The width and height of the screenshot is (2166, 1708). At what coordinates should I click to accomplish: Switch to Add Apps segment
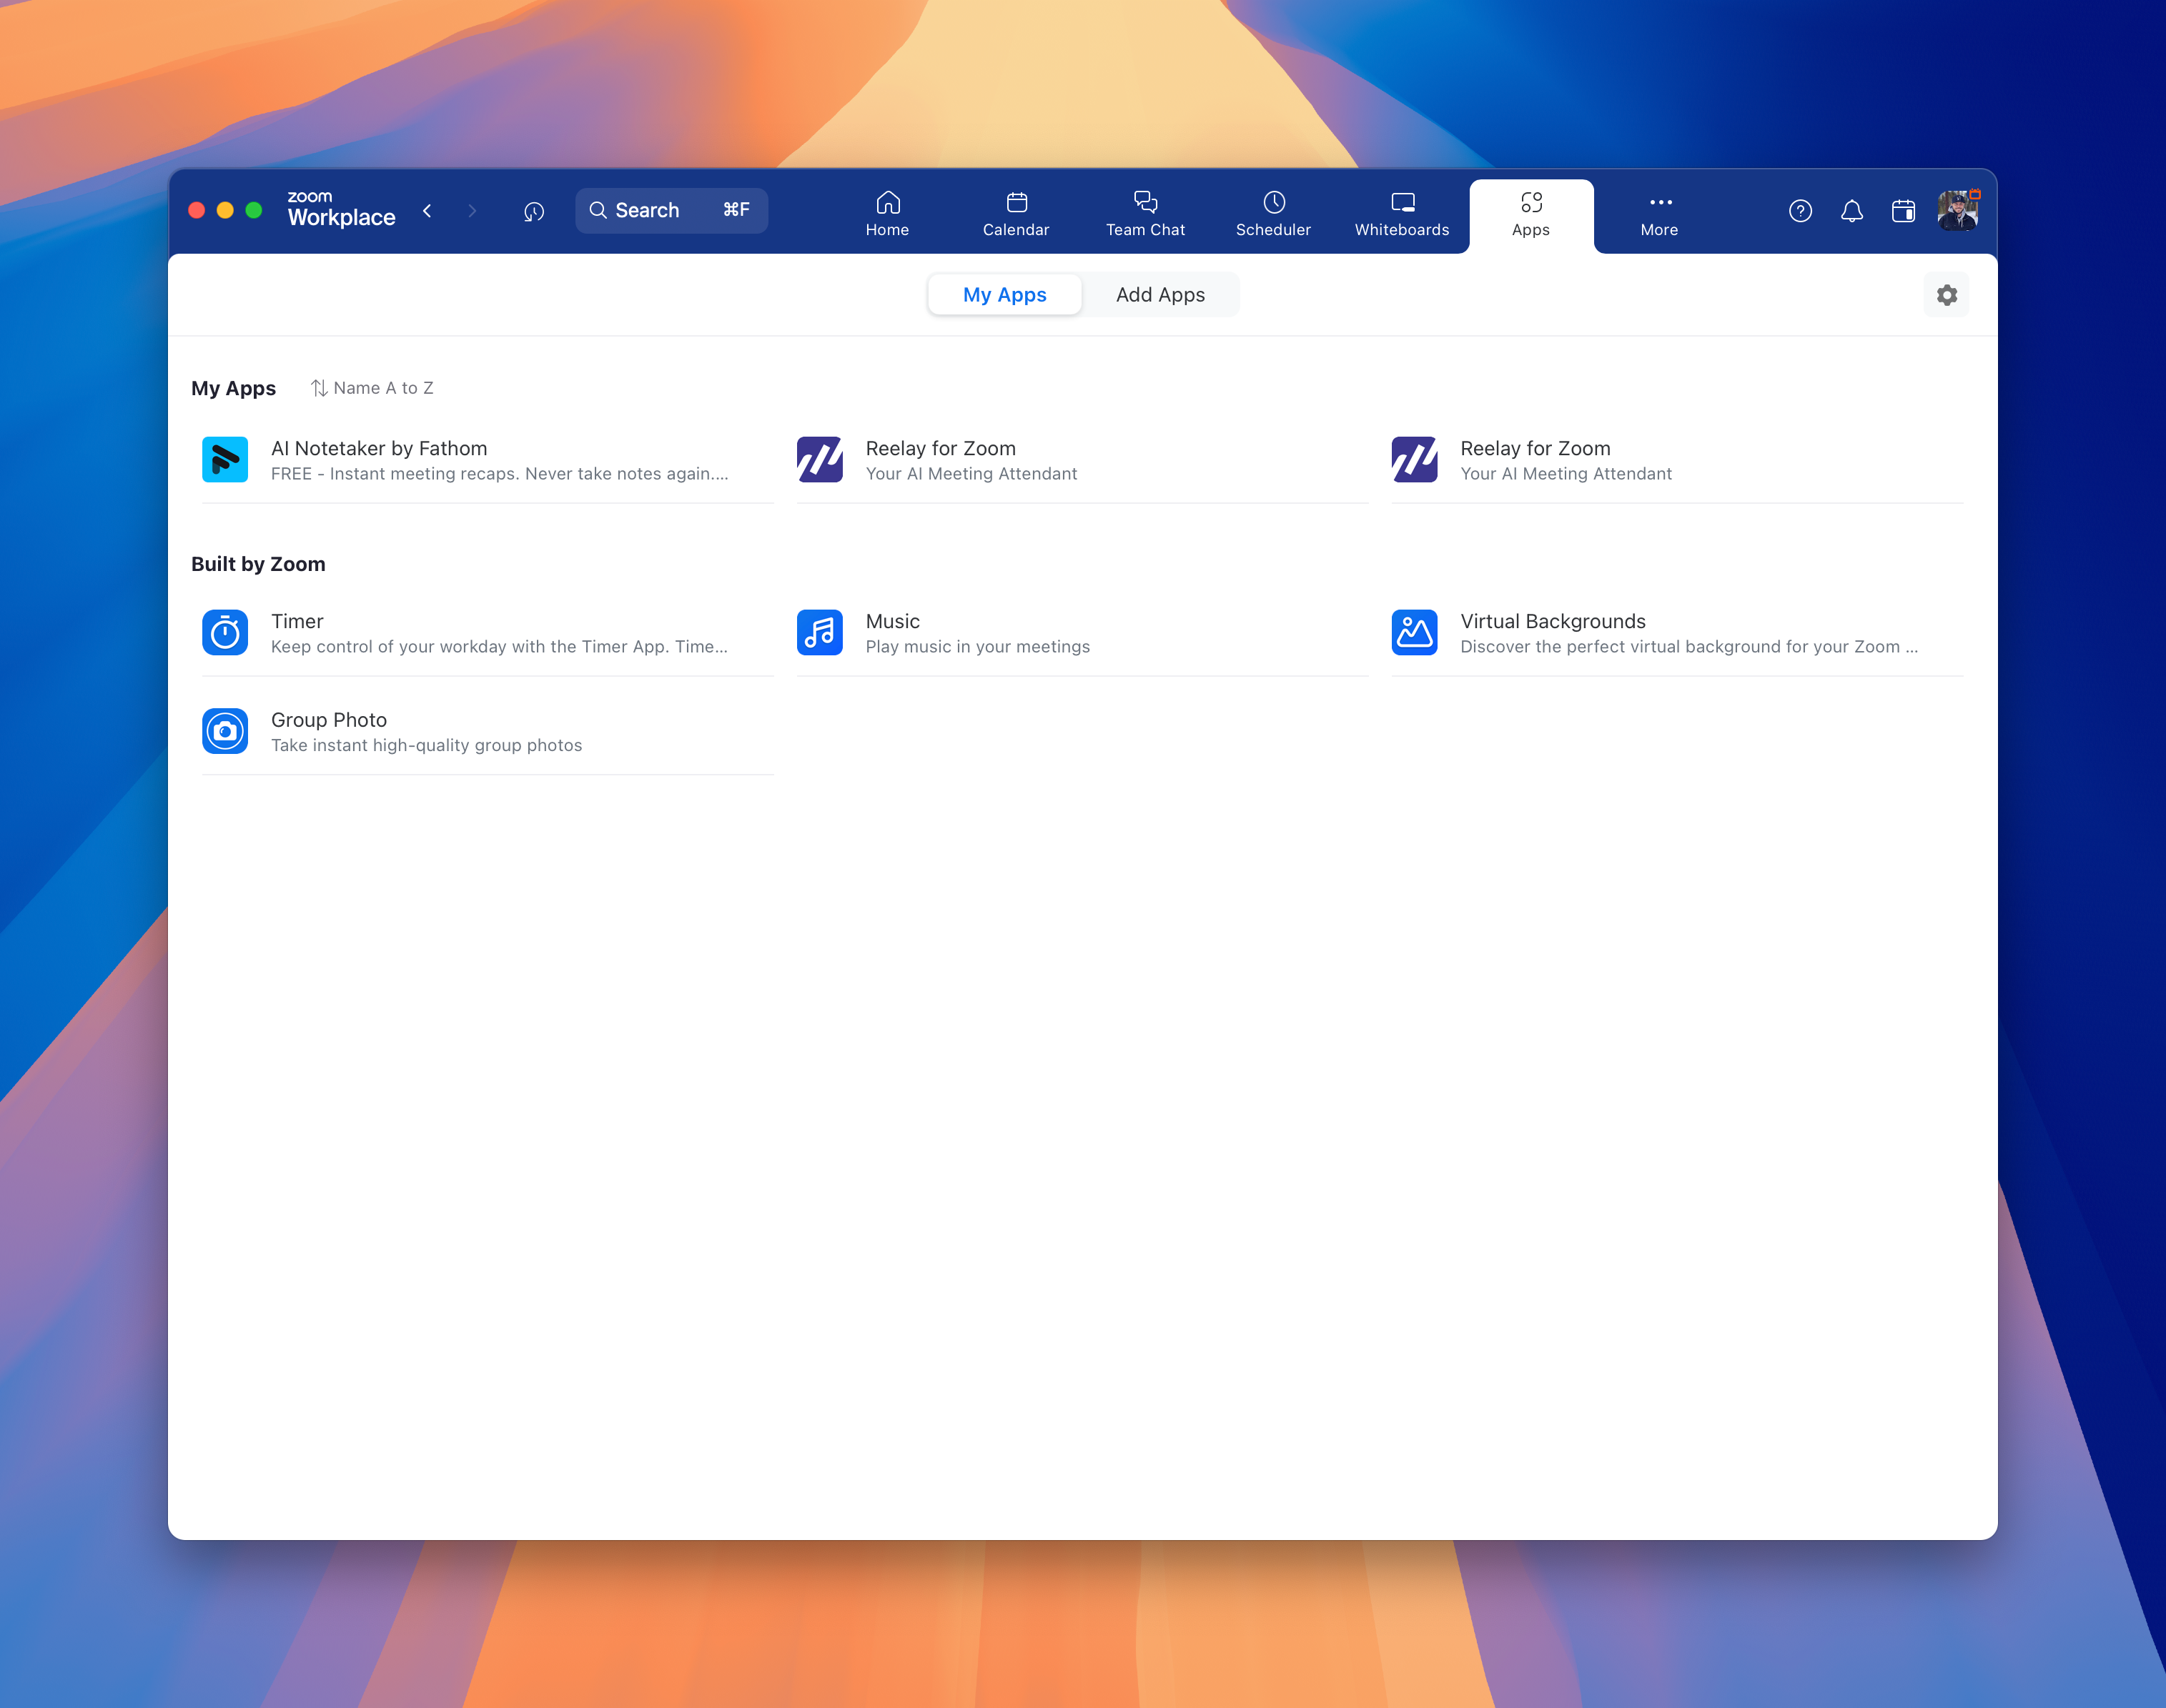click(1160, 294)
